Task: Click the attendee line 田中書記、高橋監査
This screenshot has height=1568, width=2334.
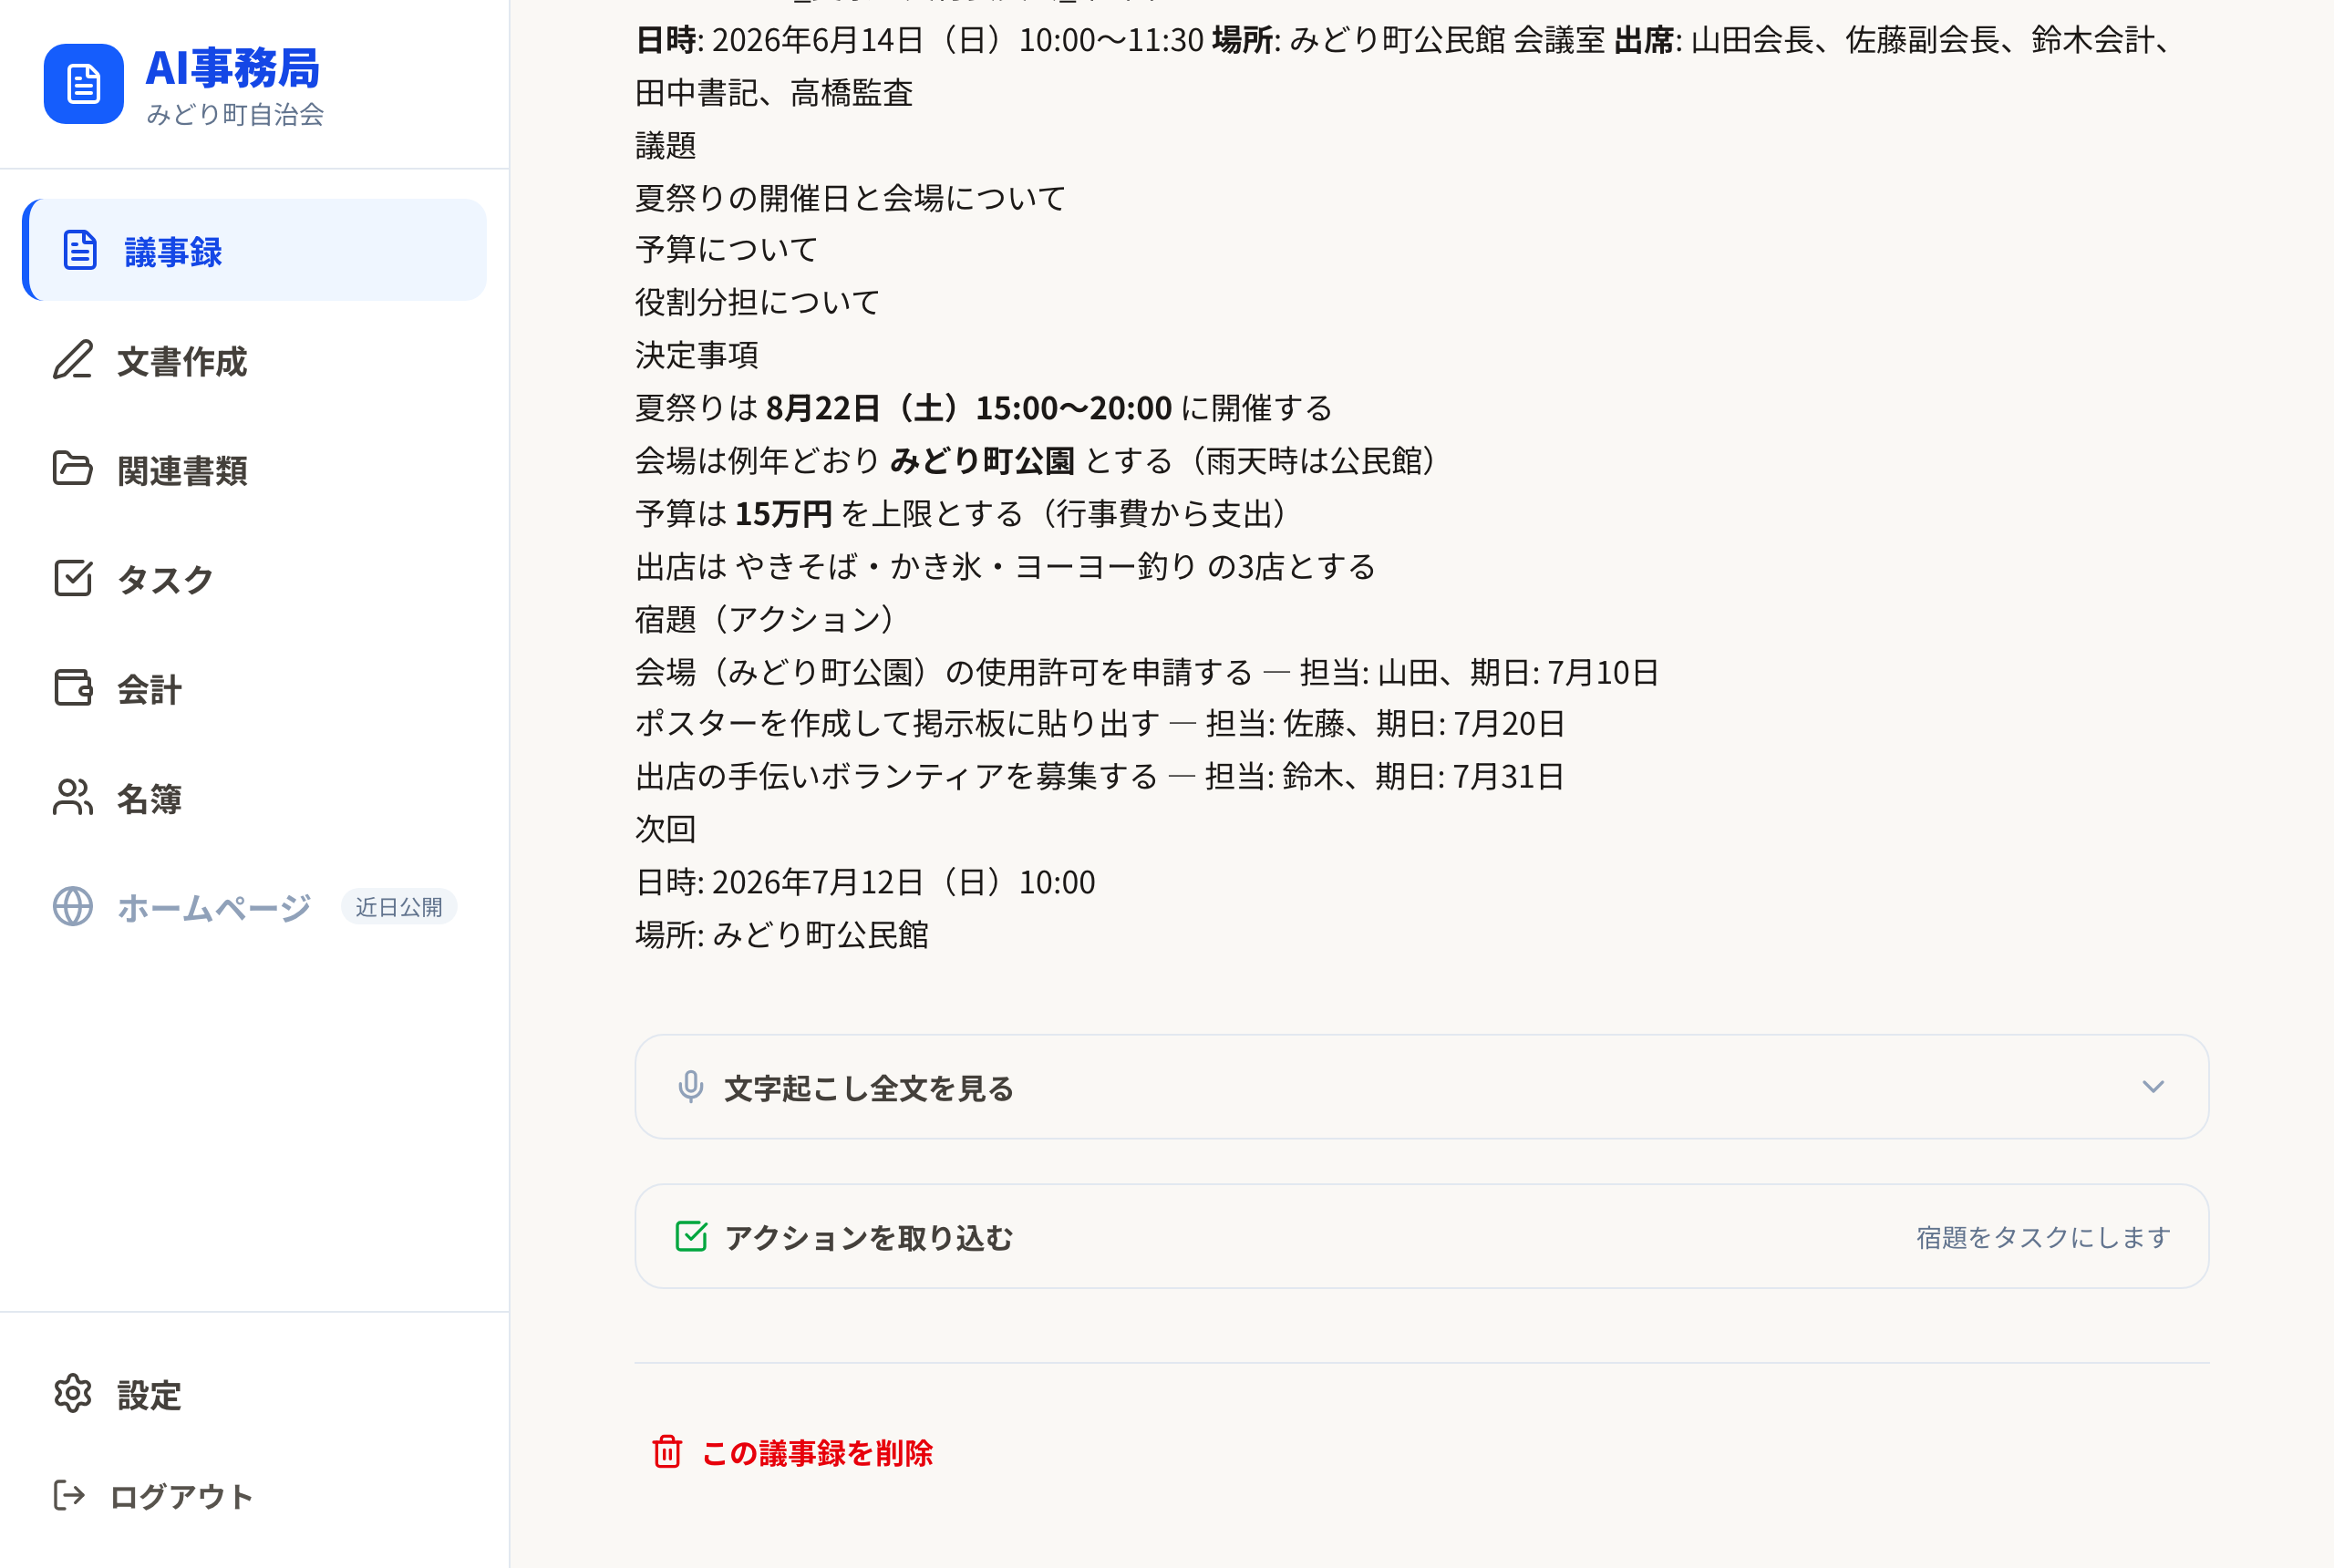Action: pos(774,93)
